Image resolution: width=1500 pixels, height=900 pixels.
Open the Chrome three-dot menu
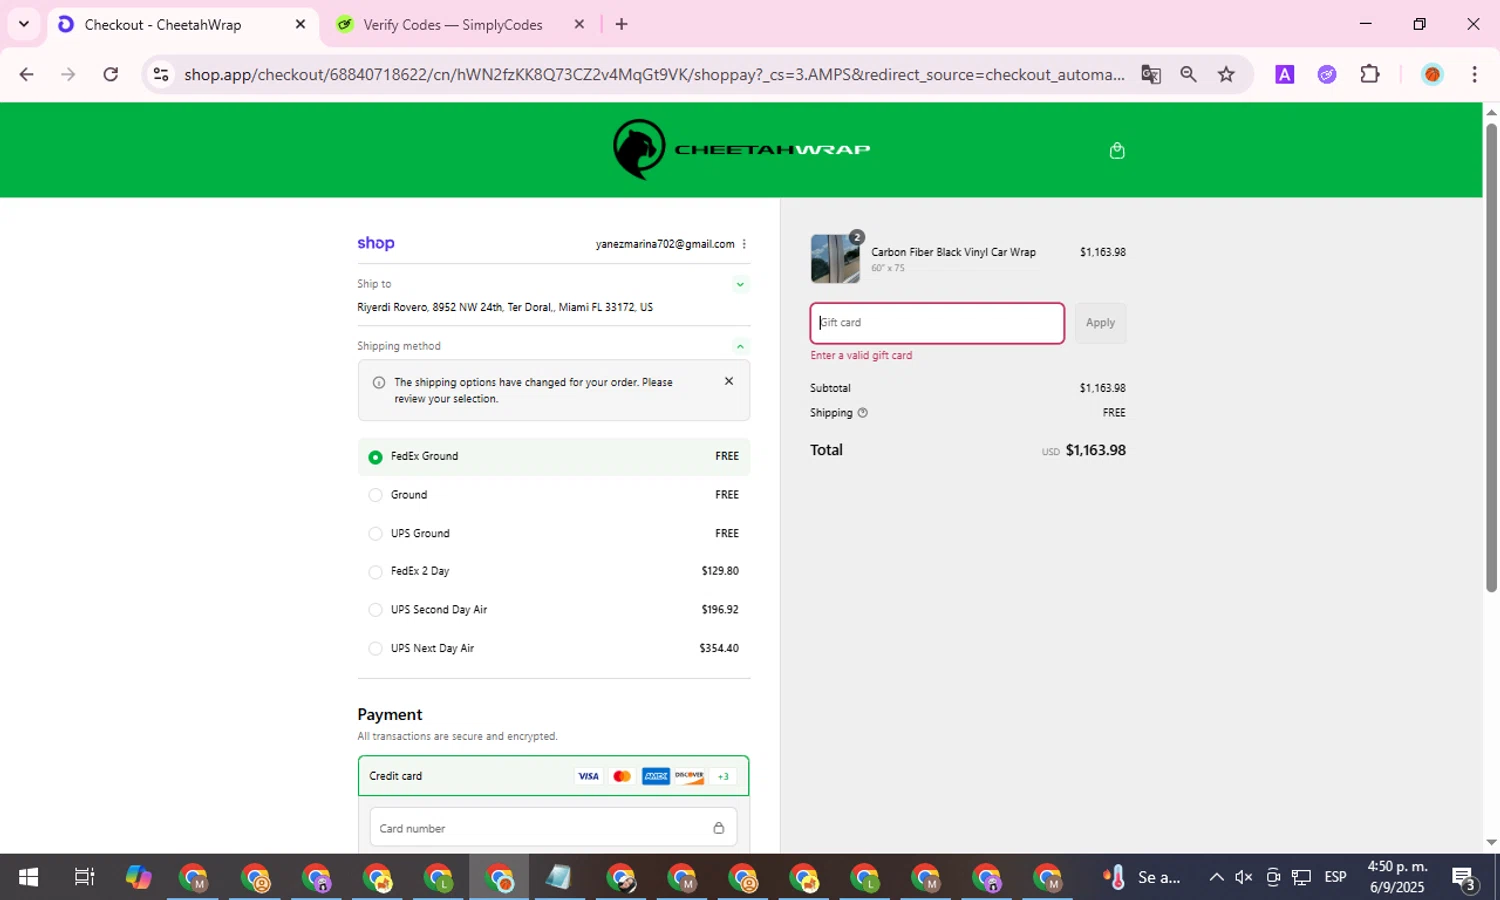click(x=1474, y=74)
